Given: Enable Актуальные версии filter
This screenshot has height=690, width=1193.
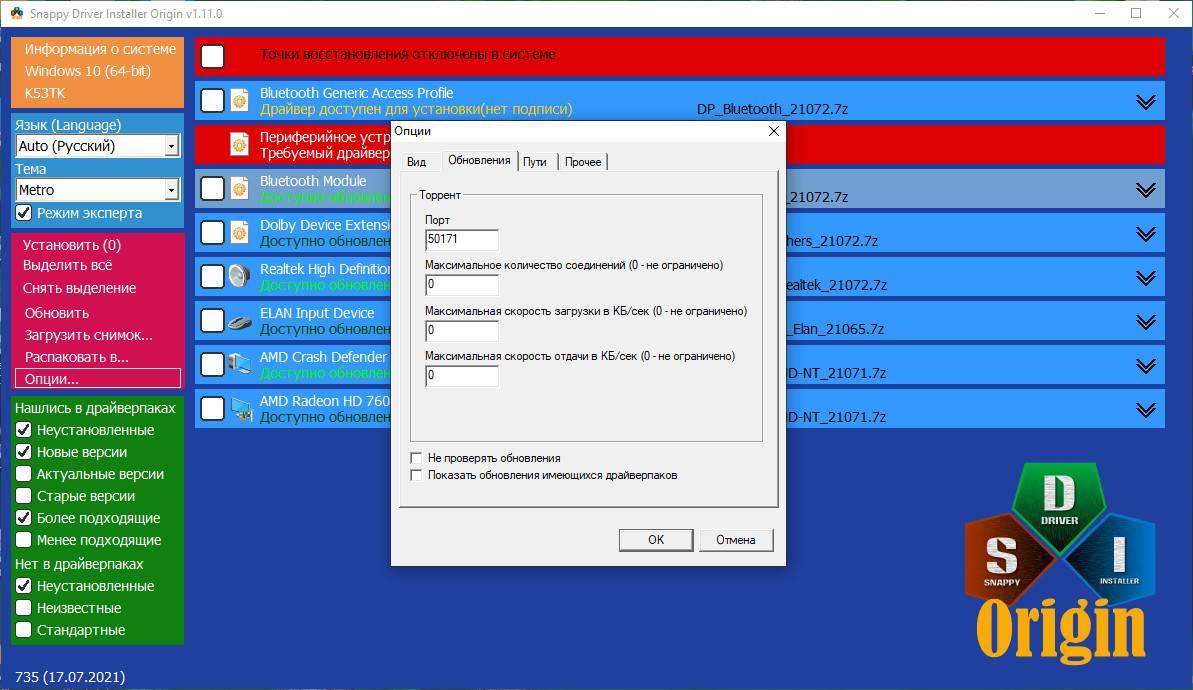Looking at the screenshot, I should click(x=24, y=474).
